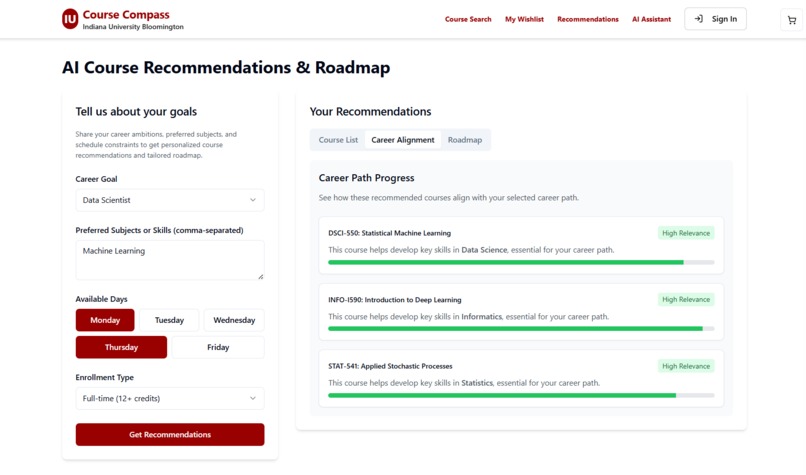Click Get Recommendations button
806x475 pixels.
[170, 434]
